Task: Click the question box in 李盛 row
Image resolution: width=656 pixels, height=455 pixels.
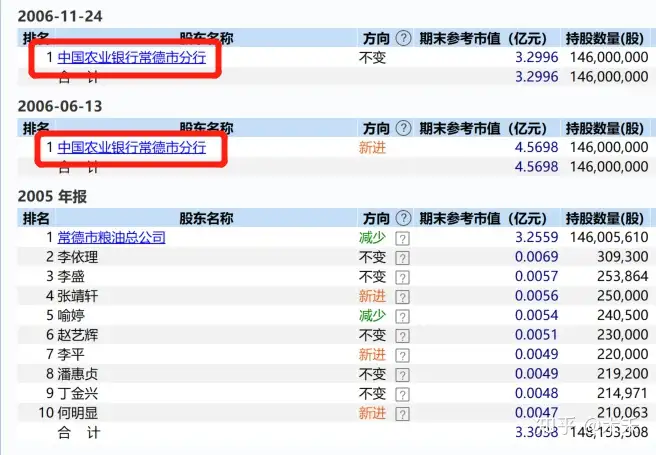Action: click(402, 277)
